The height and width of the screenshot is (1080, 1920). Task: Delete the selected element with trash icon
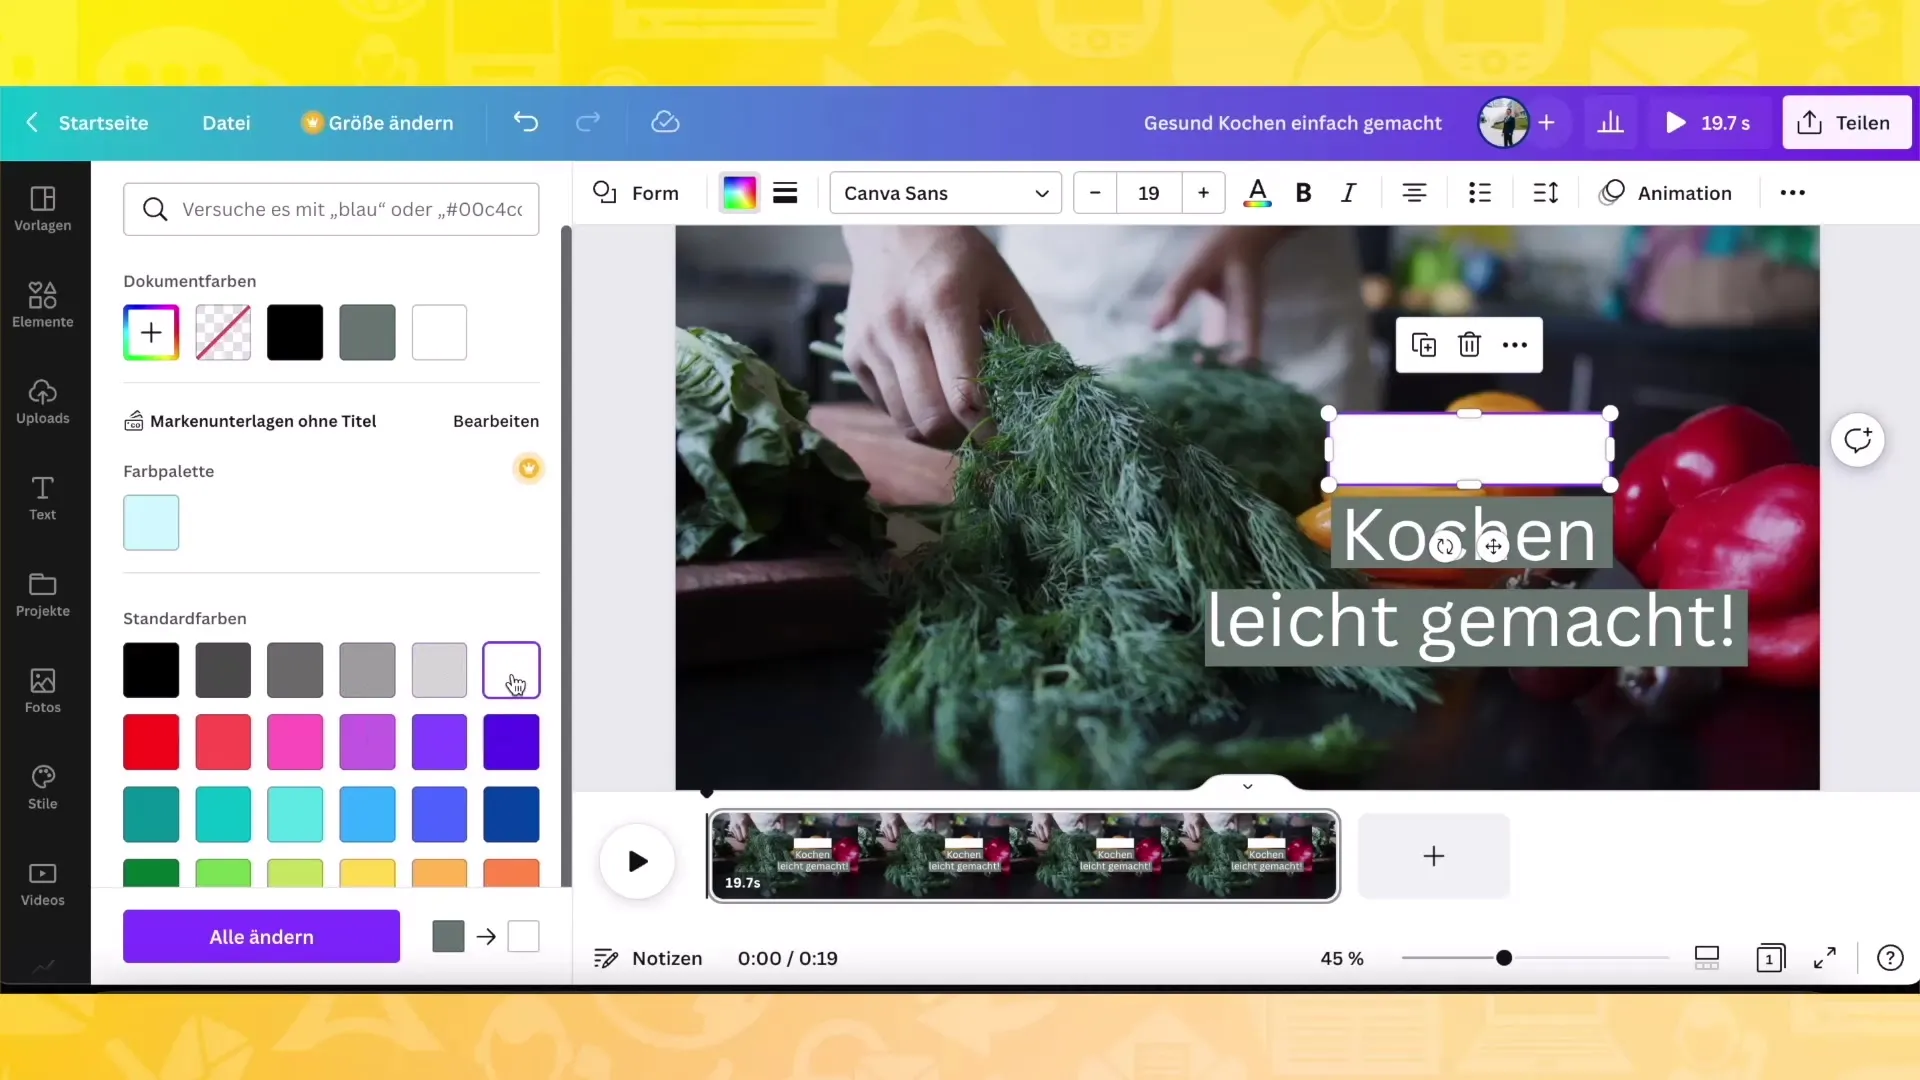coord(1469,345)
